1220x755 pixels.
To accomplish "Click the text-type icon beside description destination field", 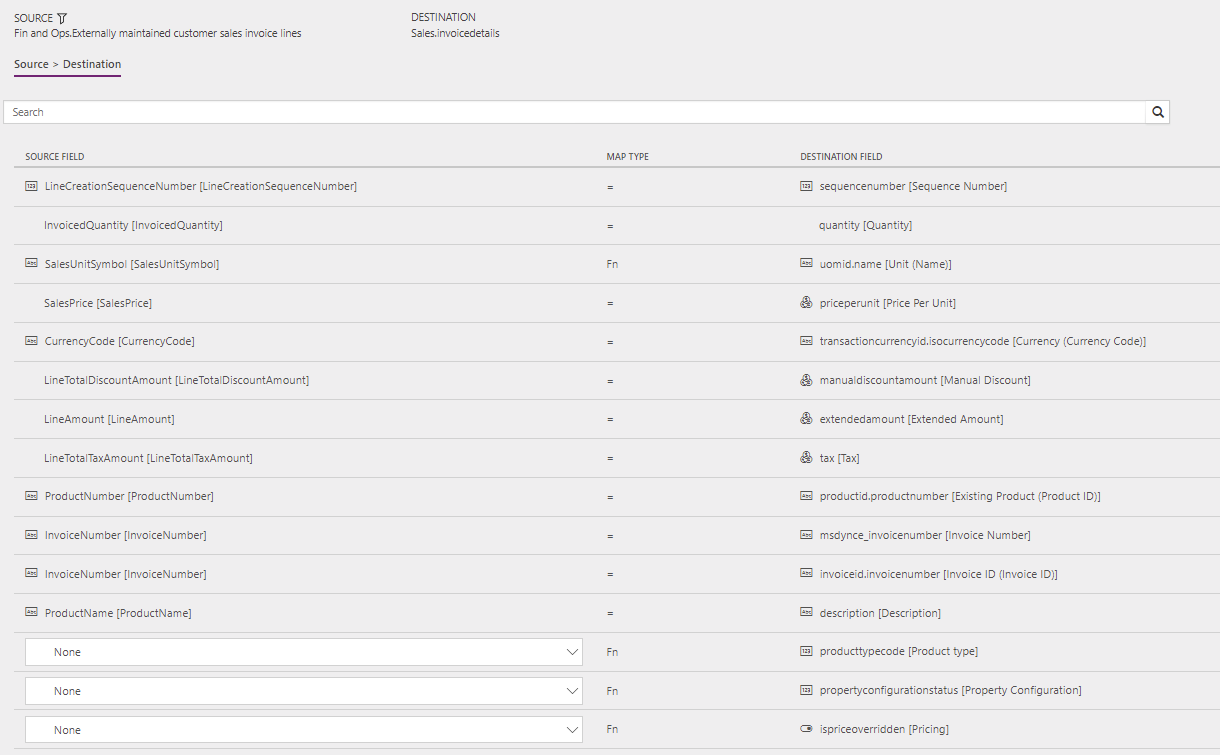I will (x=806, y=612).
